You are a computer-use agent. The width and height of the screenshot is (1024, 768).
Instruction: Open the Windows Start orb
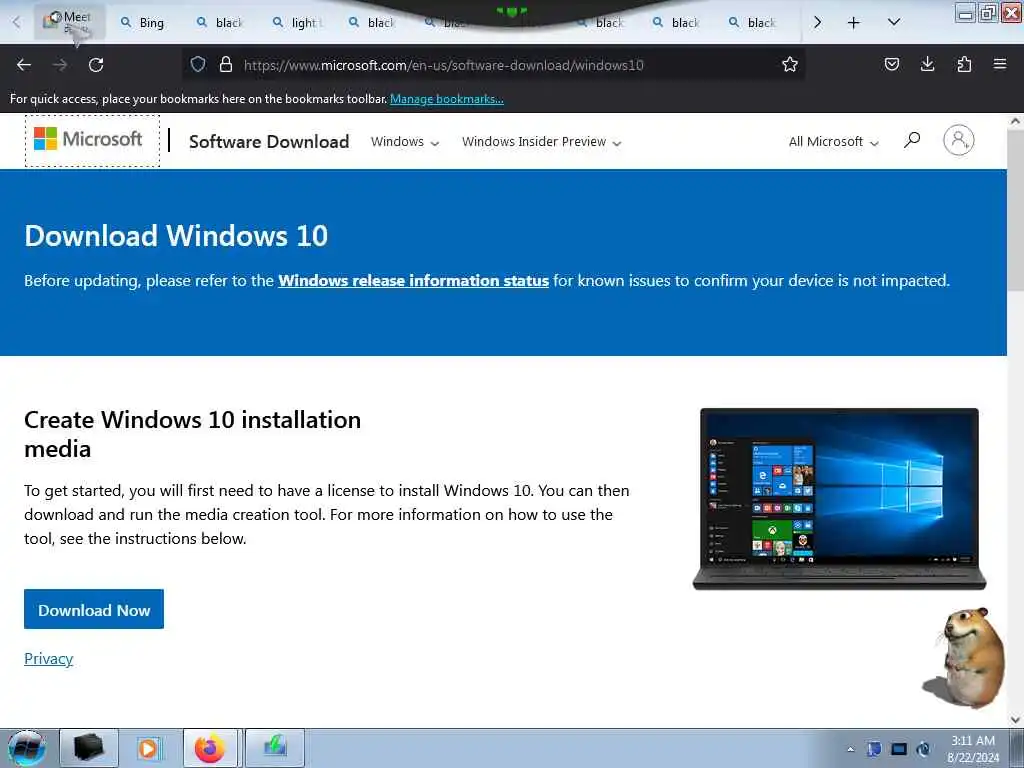(27, 748)
